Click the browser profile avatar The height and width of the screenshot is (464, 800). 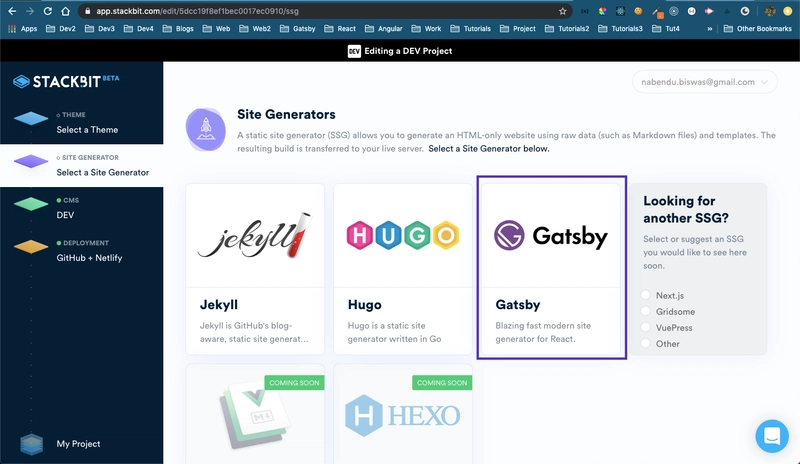770,11
